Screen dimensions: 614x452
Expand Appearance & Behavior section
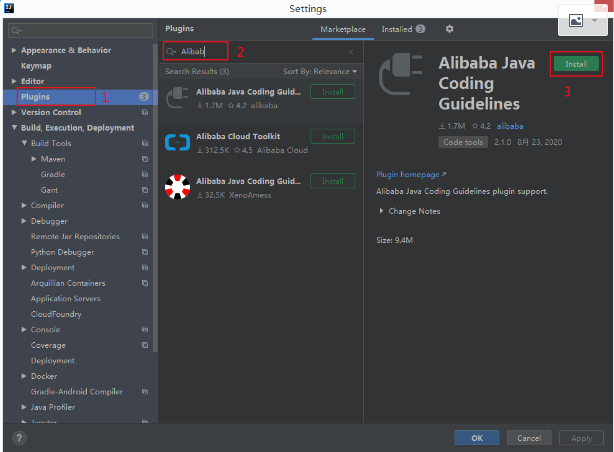[x=14, y=50]
